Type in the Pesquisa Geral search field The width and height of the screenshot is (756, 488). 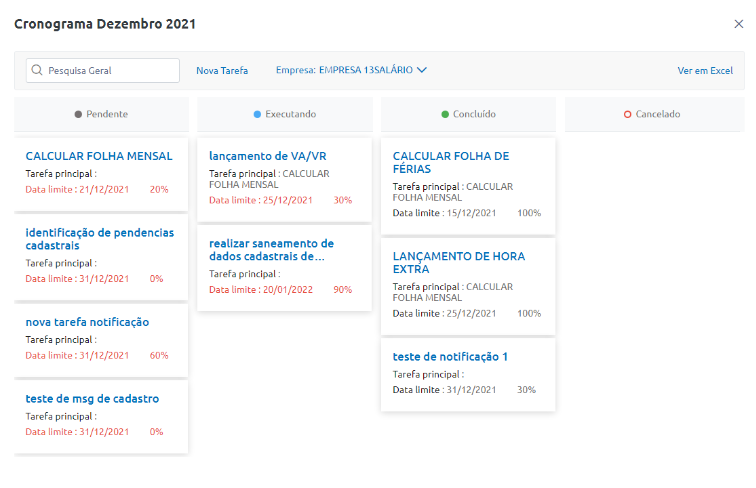(110, 71)
